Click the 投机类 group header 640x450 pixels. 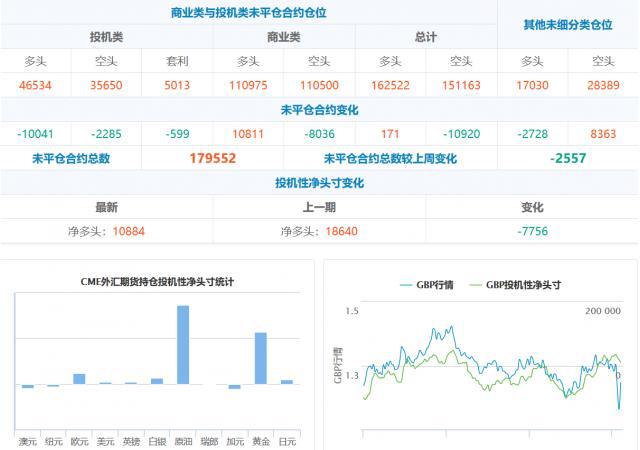point(107,37)
